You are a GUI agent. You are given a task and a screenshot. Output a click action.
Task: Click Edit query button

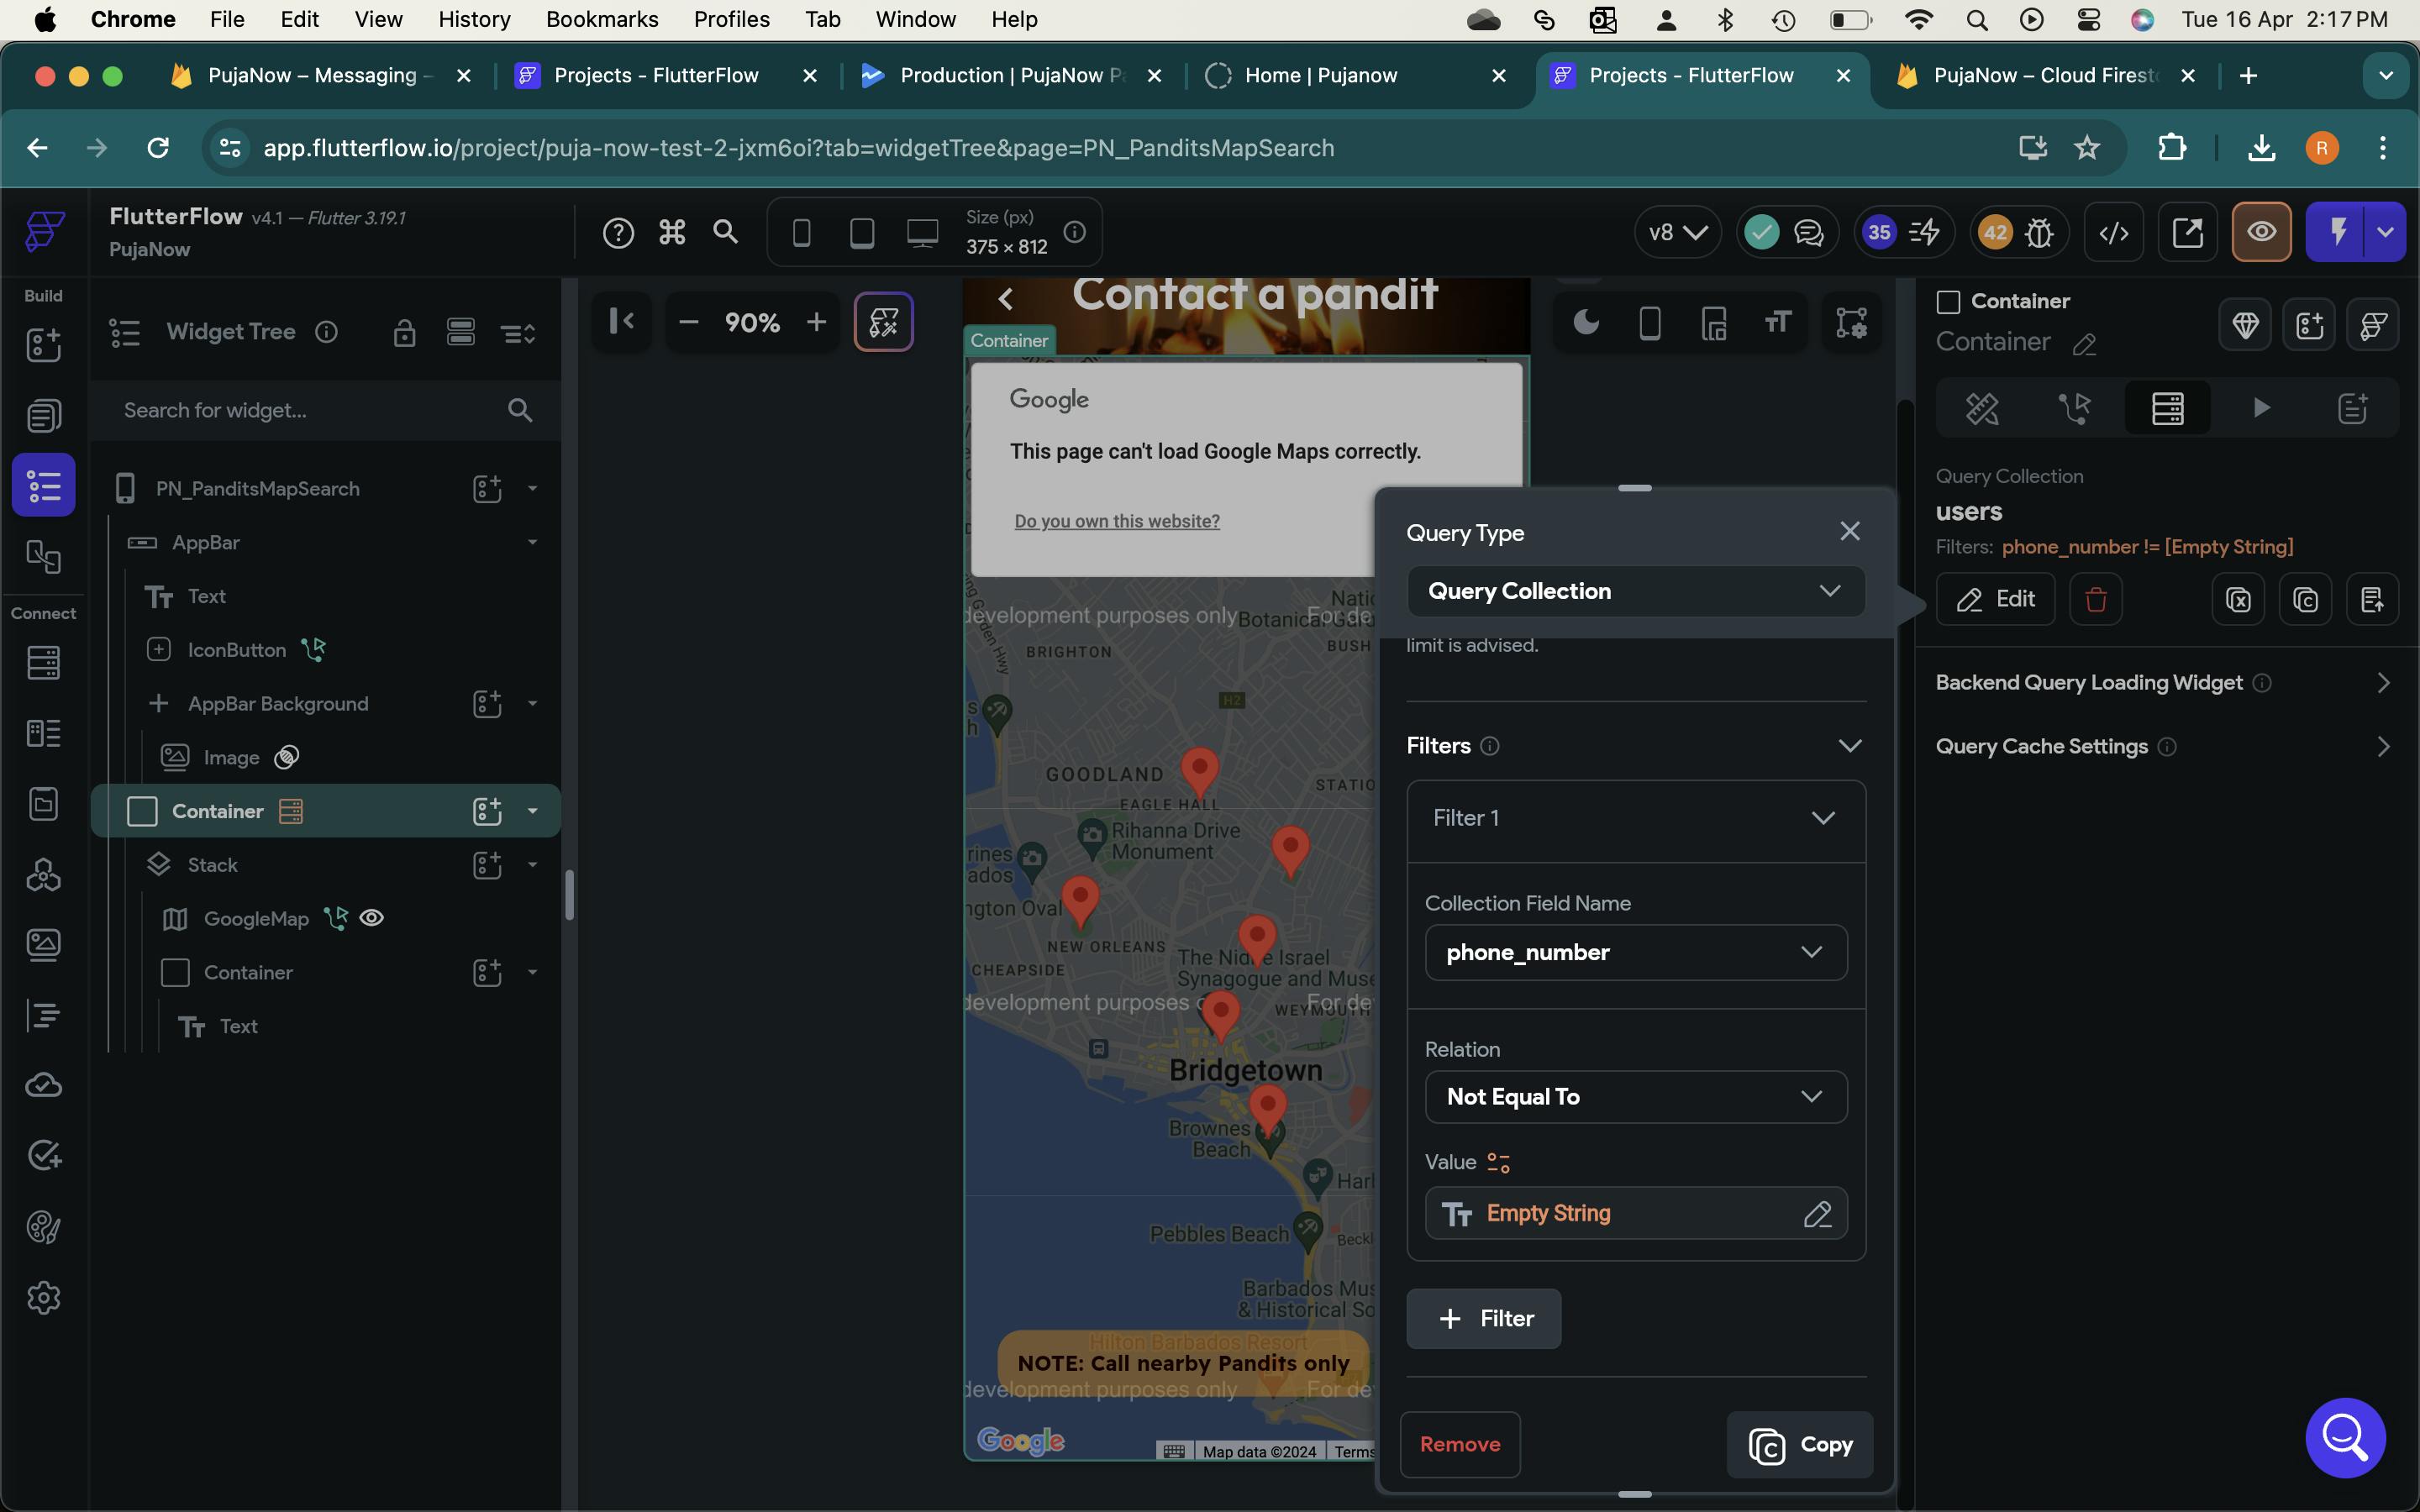click(x=1996, y=599)
